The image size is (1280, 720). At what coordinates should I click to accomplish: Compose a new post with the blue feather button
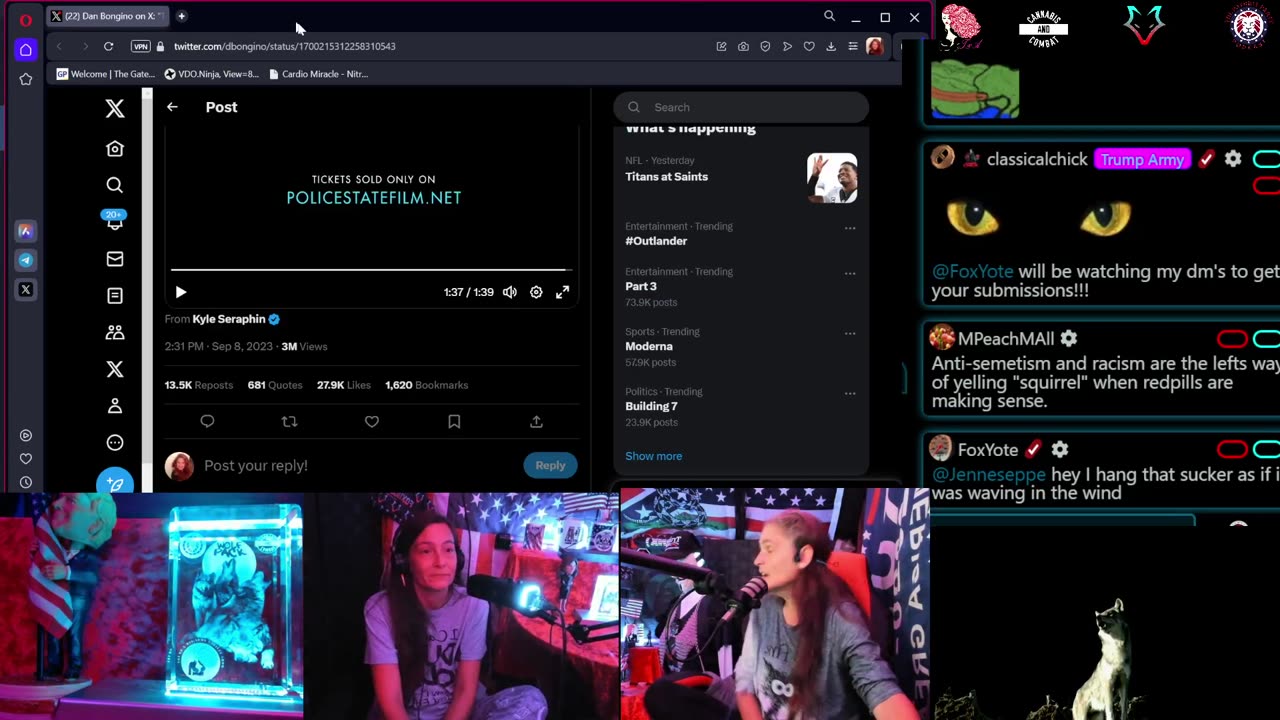115,482
